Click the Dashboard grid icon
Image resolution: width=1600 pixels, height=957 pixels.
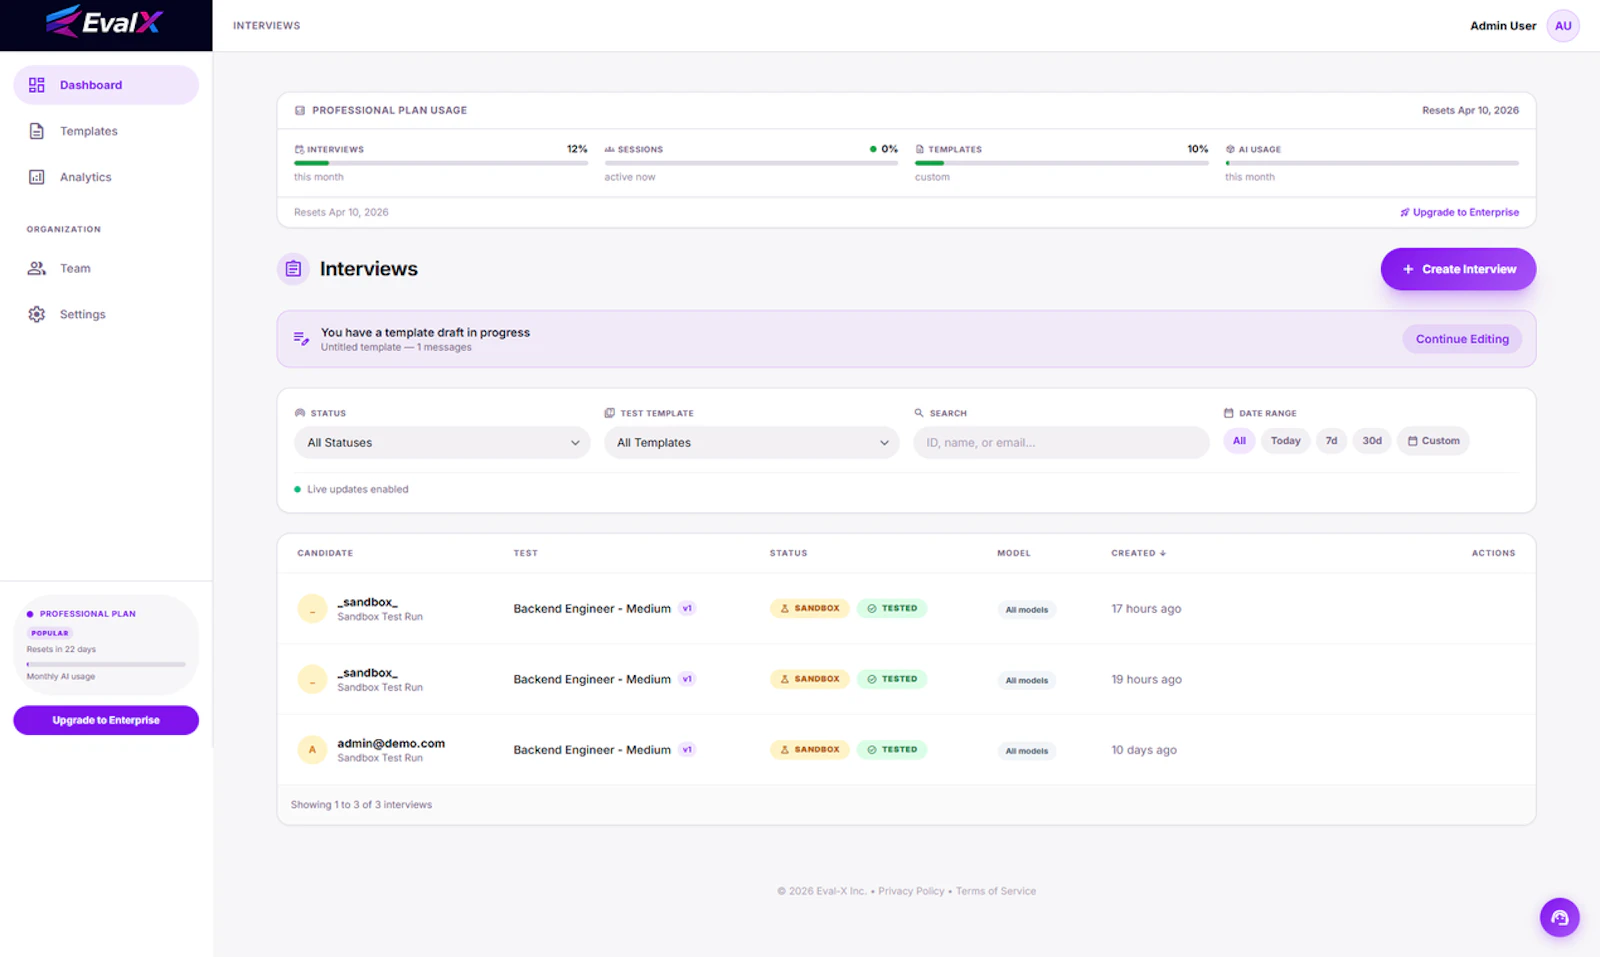37,85
